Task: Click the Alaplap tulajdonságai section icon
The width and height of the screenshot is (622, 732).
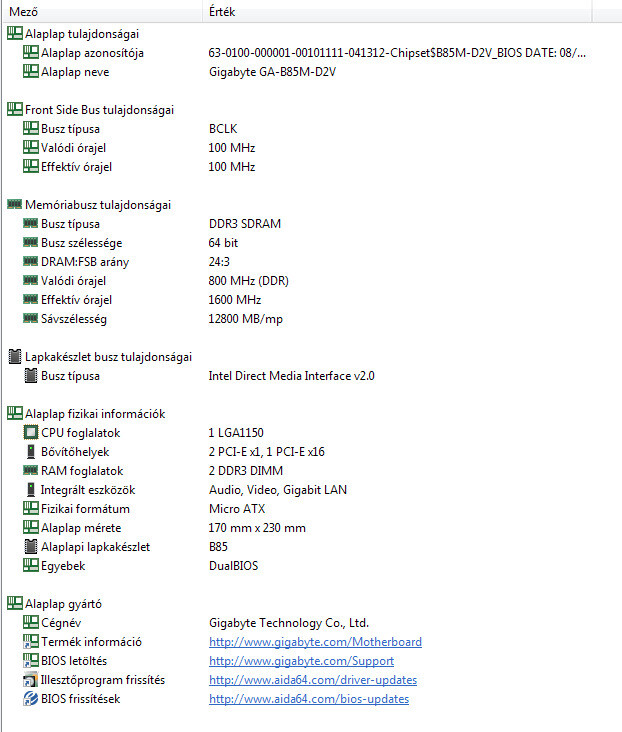Action: pyautogui.click(x=15, y=33)
